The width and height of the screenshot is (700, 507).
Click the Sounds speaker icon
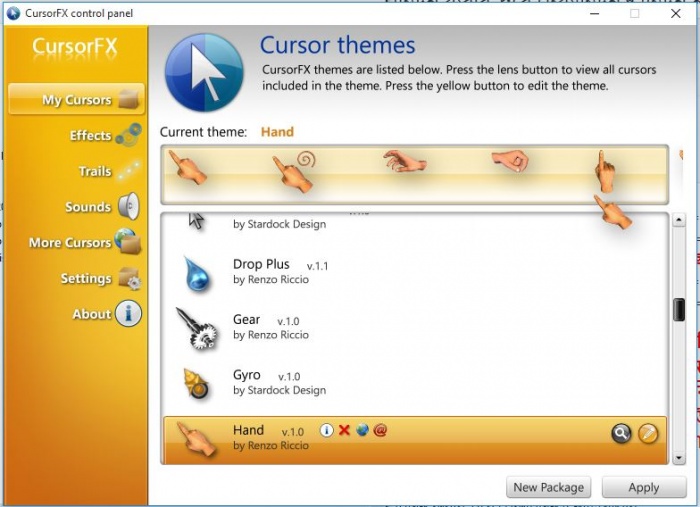click(x=129, y=206)
